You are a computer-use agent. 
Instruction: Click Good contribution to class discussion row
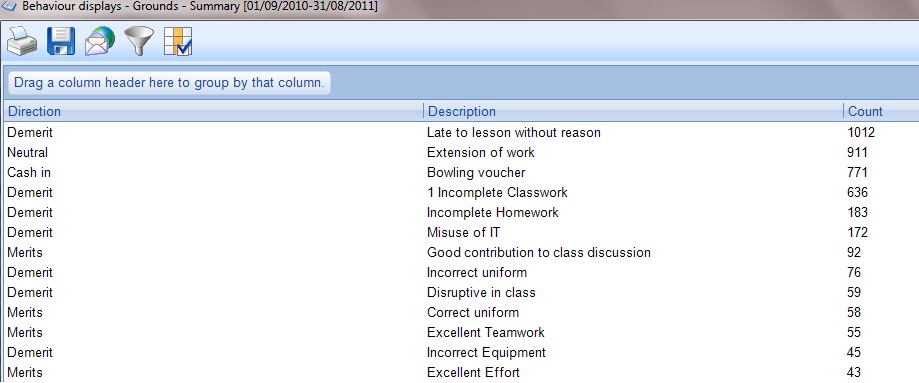pyautogui.click(x=460, y=252)
